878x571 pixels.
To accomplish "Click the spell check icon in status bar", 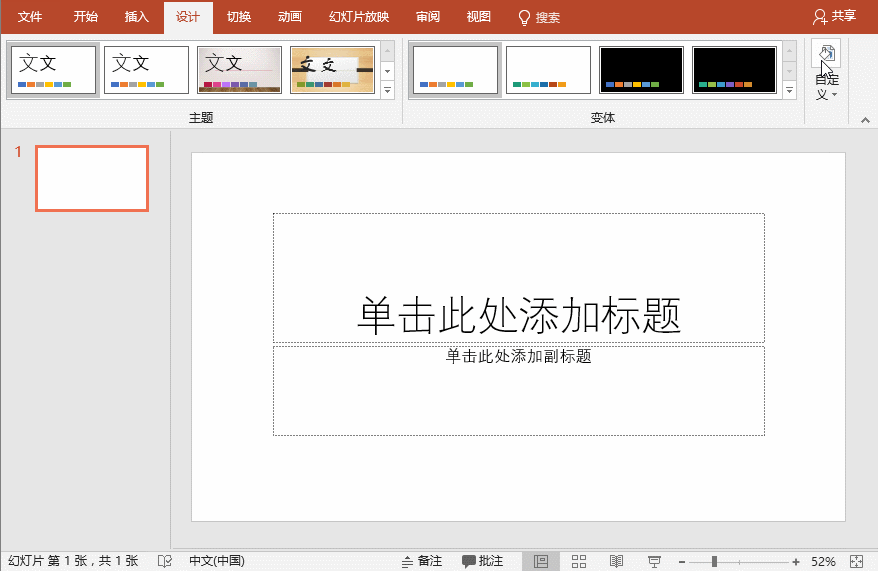I will tap(165, 561).
